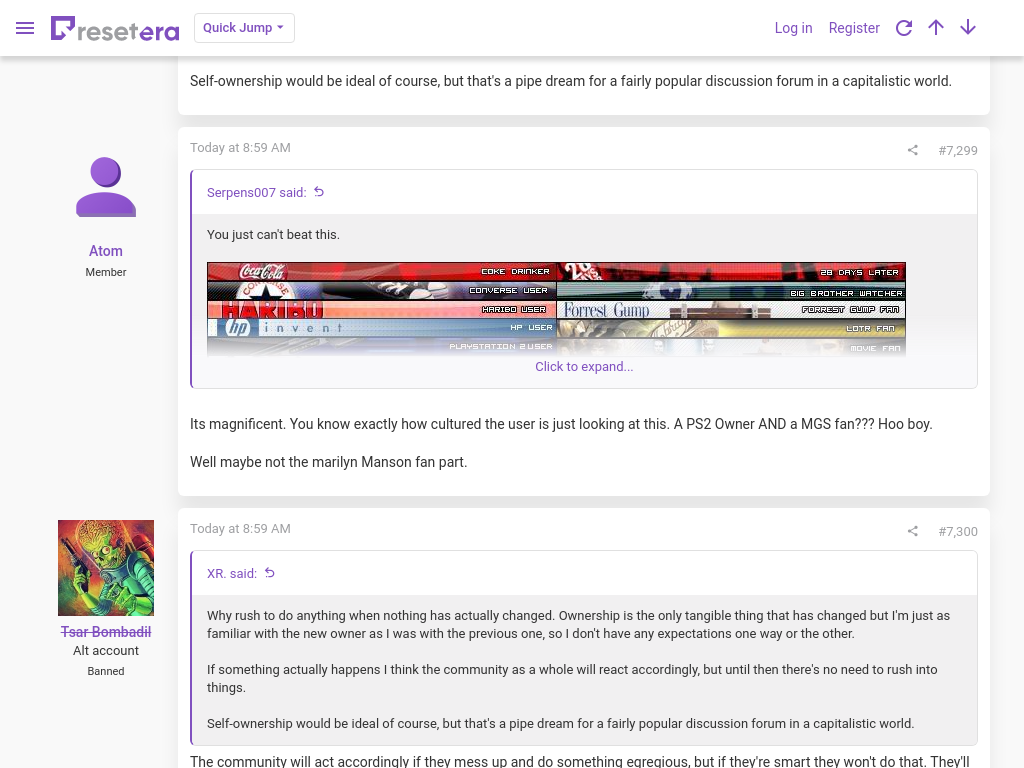Open permalink for post #7,299
Image resolution: width=1024 pixels, height=768 pixels.
[957, 150]
